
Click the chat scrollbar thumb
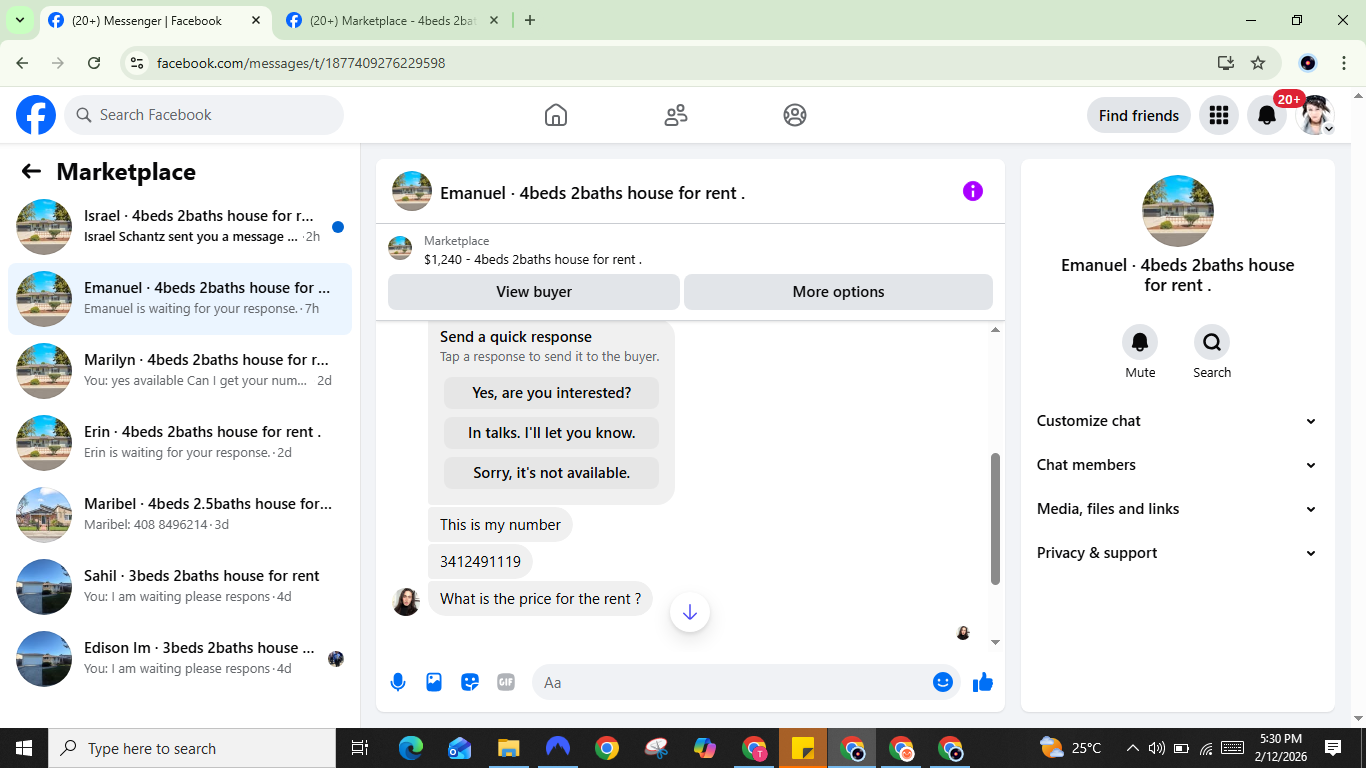(995, 519)
